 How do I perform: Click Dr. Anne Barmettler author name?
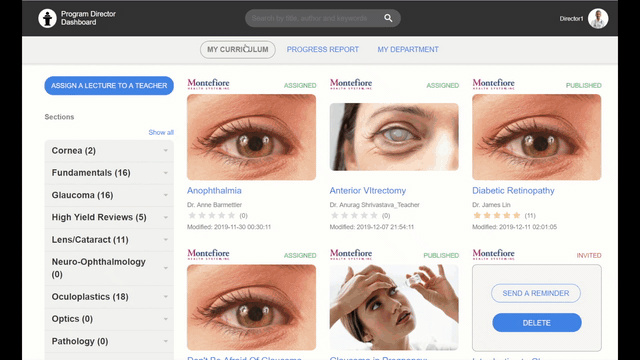coord(214,205)
